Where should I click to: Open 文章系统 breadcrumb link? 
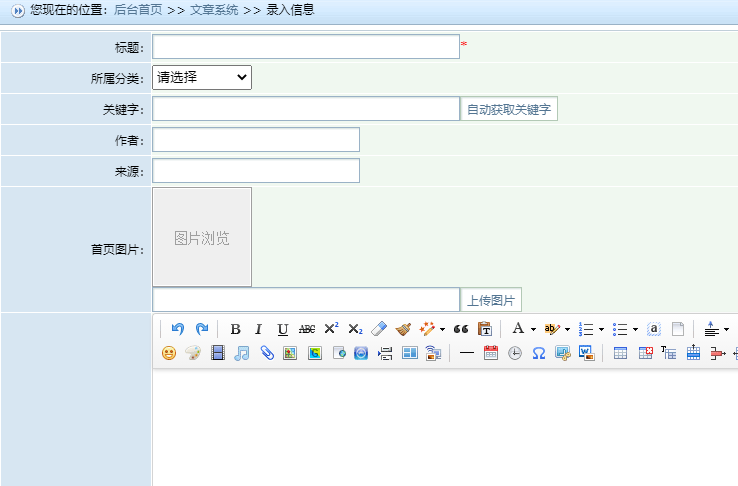[214, 10]
